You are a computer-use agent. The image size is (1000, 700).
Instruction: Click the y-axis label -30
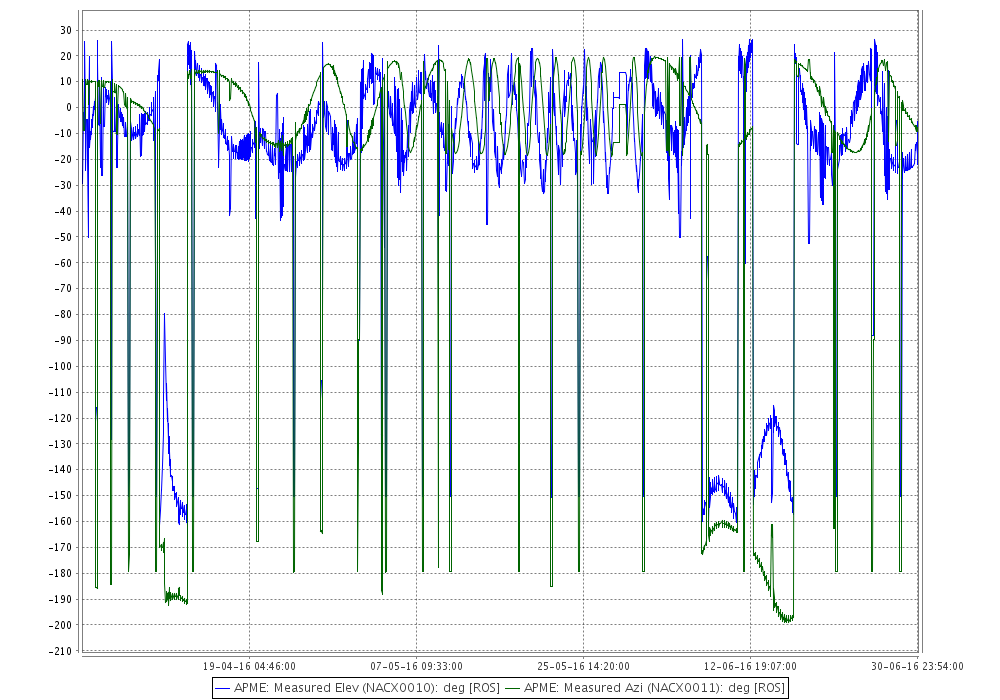(x=63, y=186)
